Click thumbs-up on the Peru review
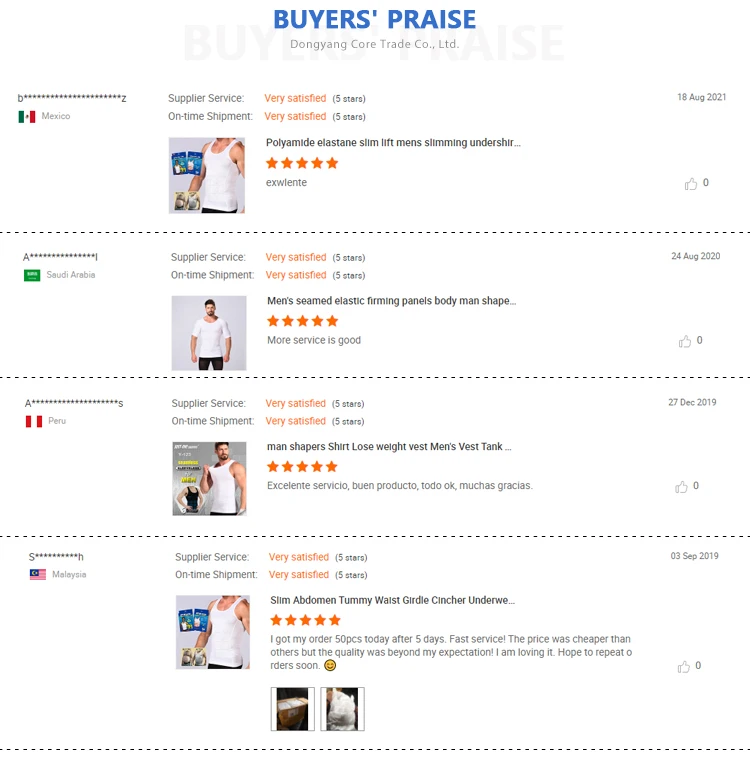This screenshot has width=750, height=767. [681, 487]
